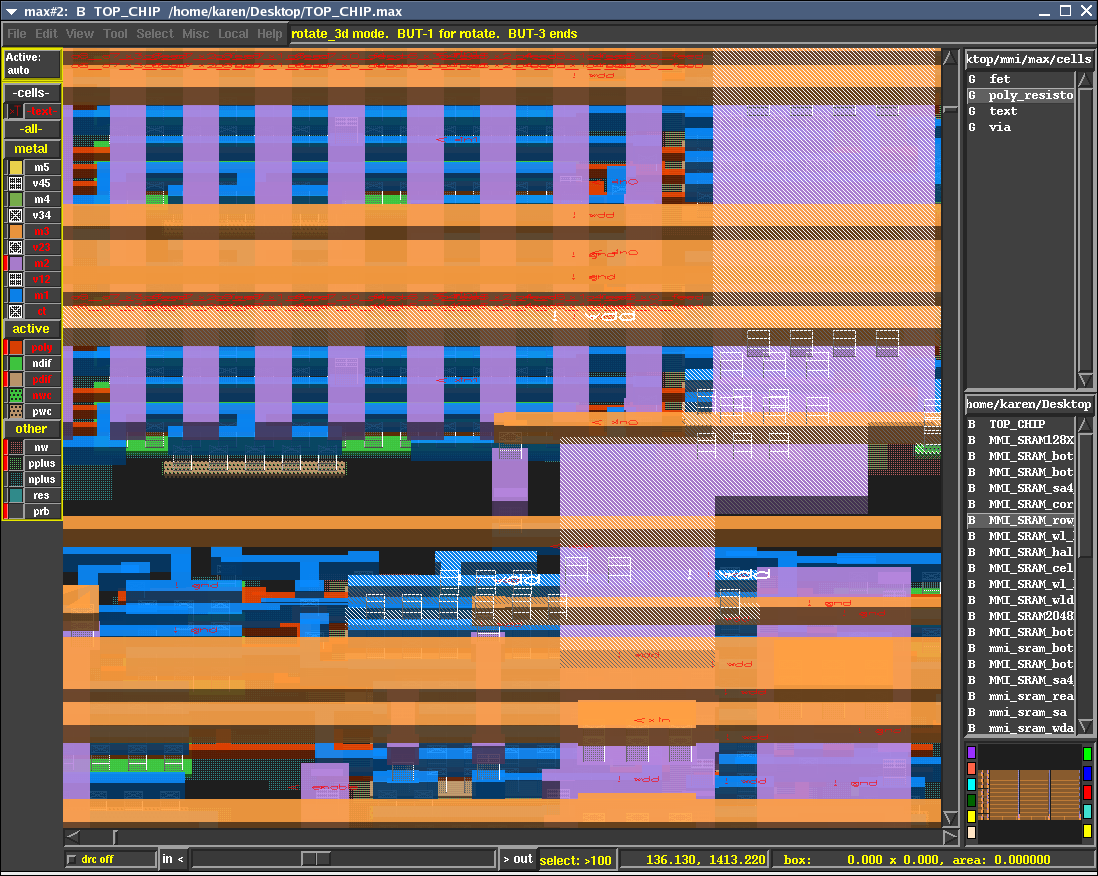Select the v45 via layer icon
Image resolution: width=1098 pixels, height=876 pixels.
pyautogui.click(x=15, y=184)
